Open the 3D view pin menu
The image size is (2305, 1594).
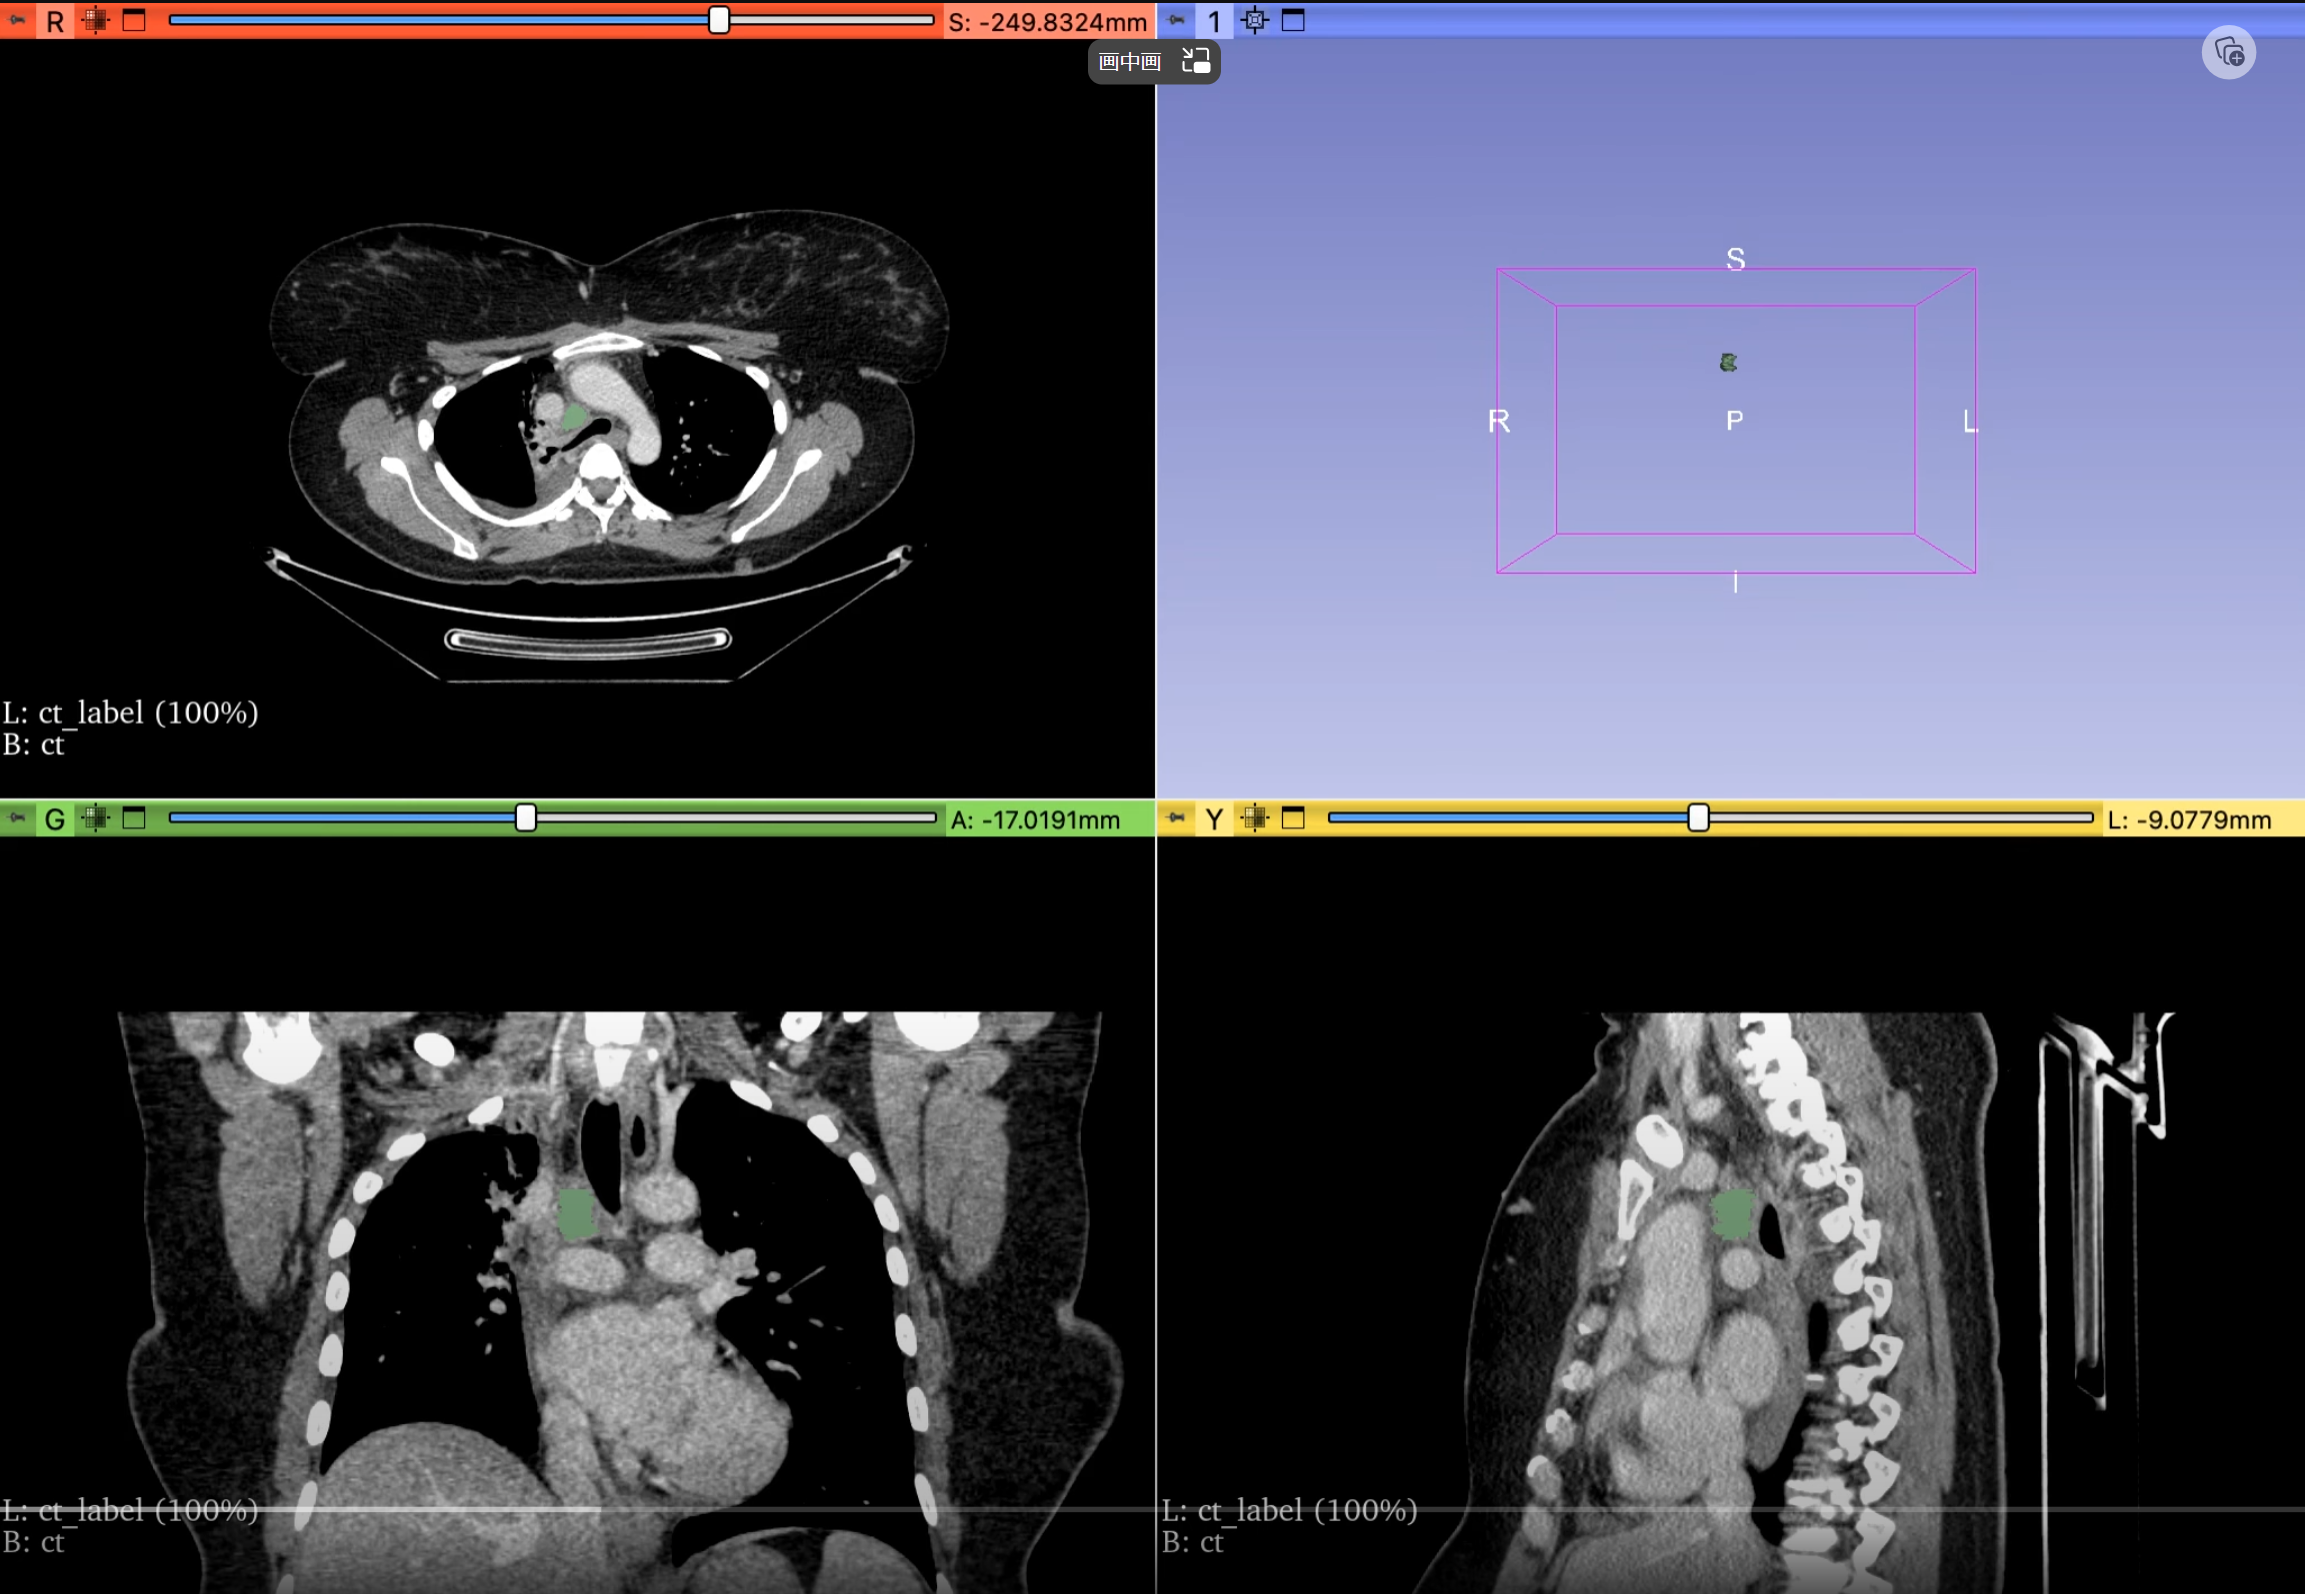click(1176, 20)
